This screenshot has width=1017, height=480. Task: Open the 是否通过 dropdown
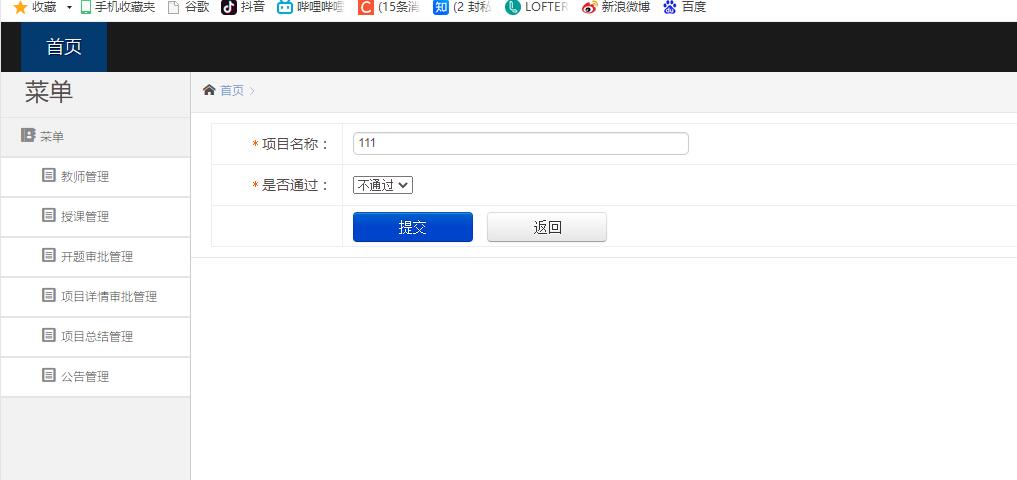383,185
